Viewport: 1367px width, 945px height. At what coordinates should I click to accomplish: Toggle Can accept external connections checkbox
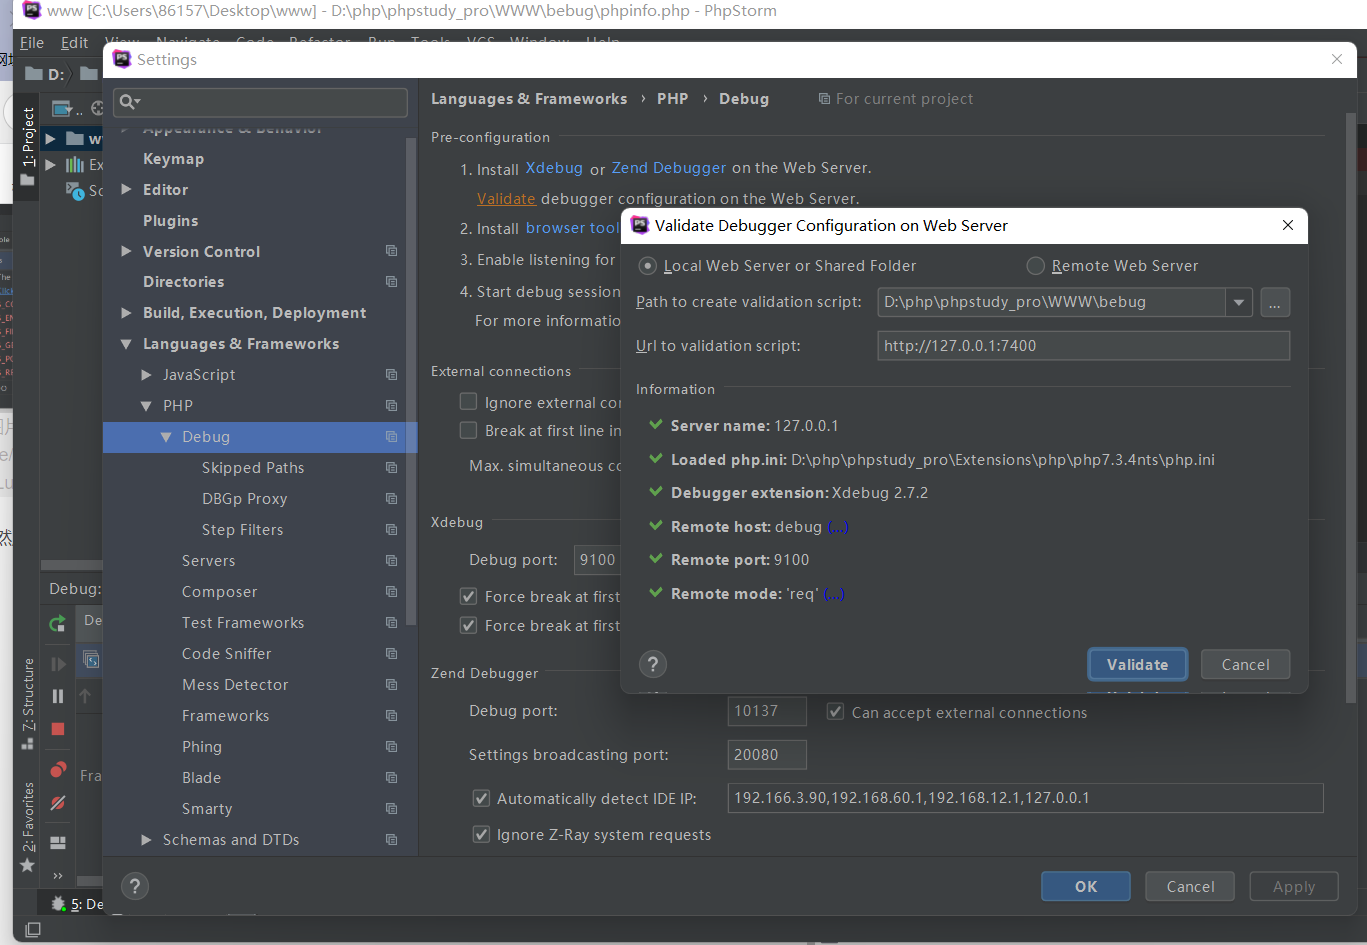835,712
